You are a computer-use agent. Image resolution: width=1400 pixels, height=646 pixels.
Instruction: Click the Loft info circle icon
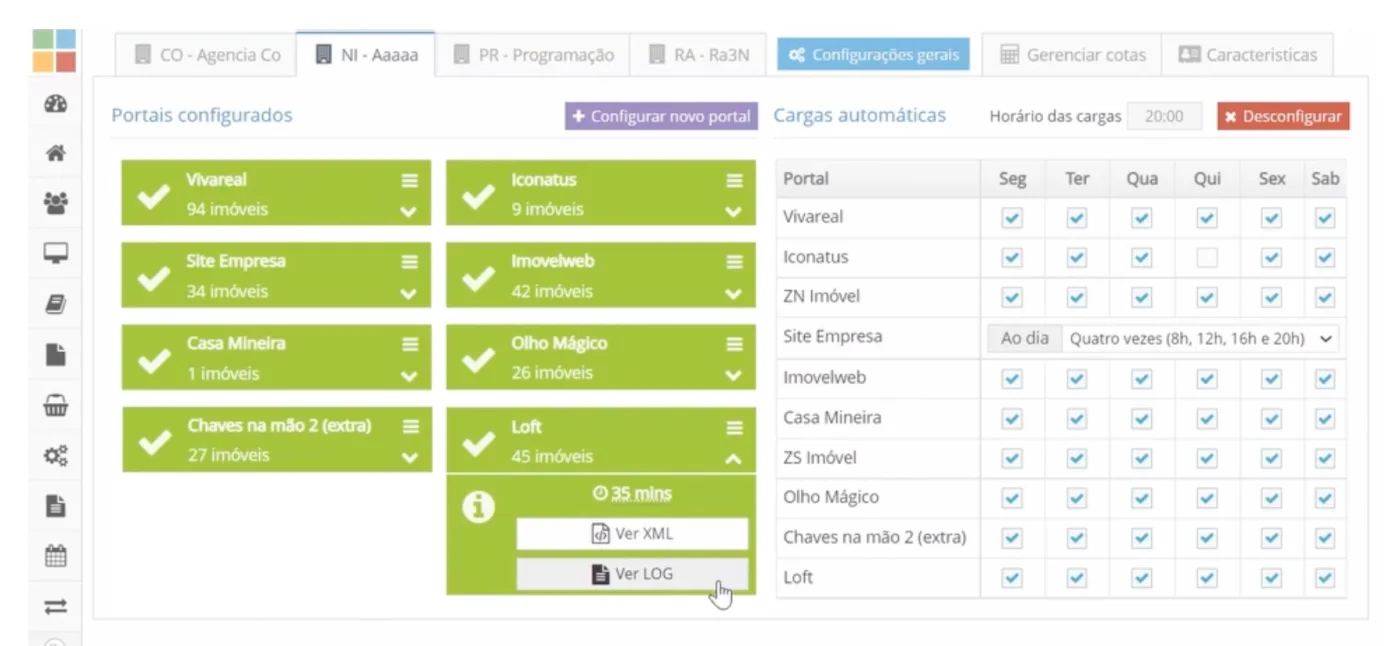pyautogui.click(x=479, y=507)
